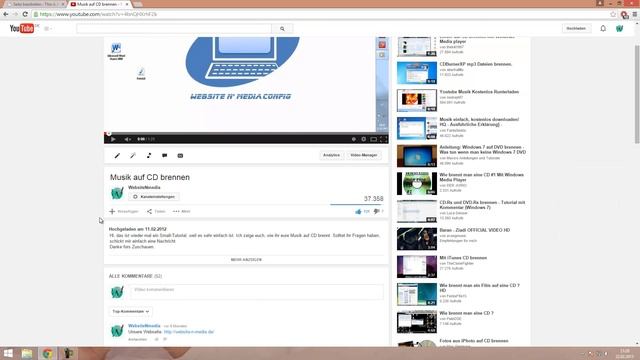Open Kanaleinstellungen channel settings
Screen dimensions: 640x360
pos(154,197)
